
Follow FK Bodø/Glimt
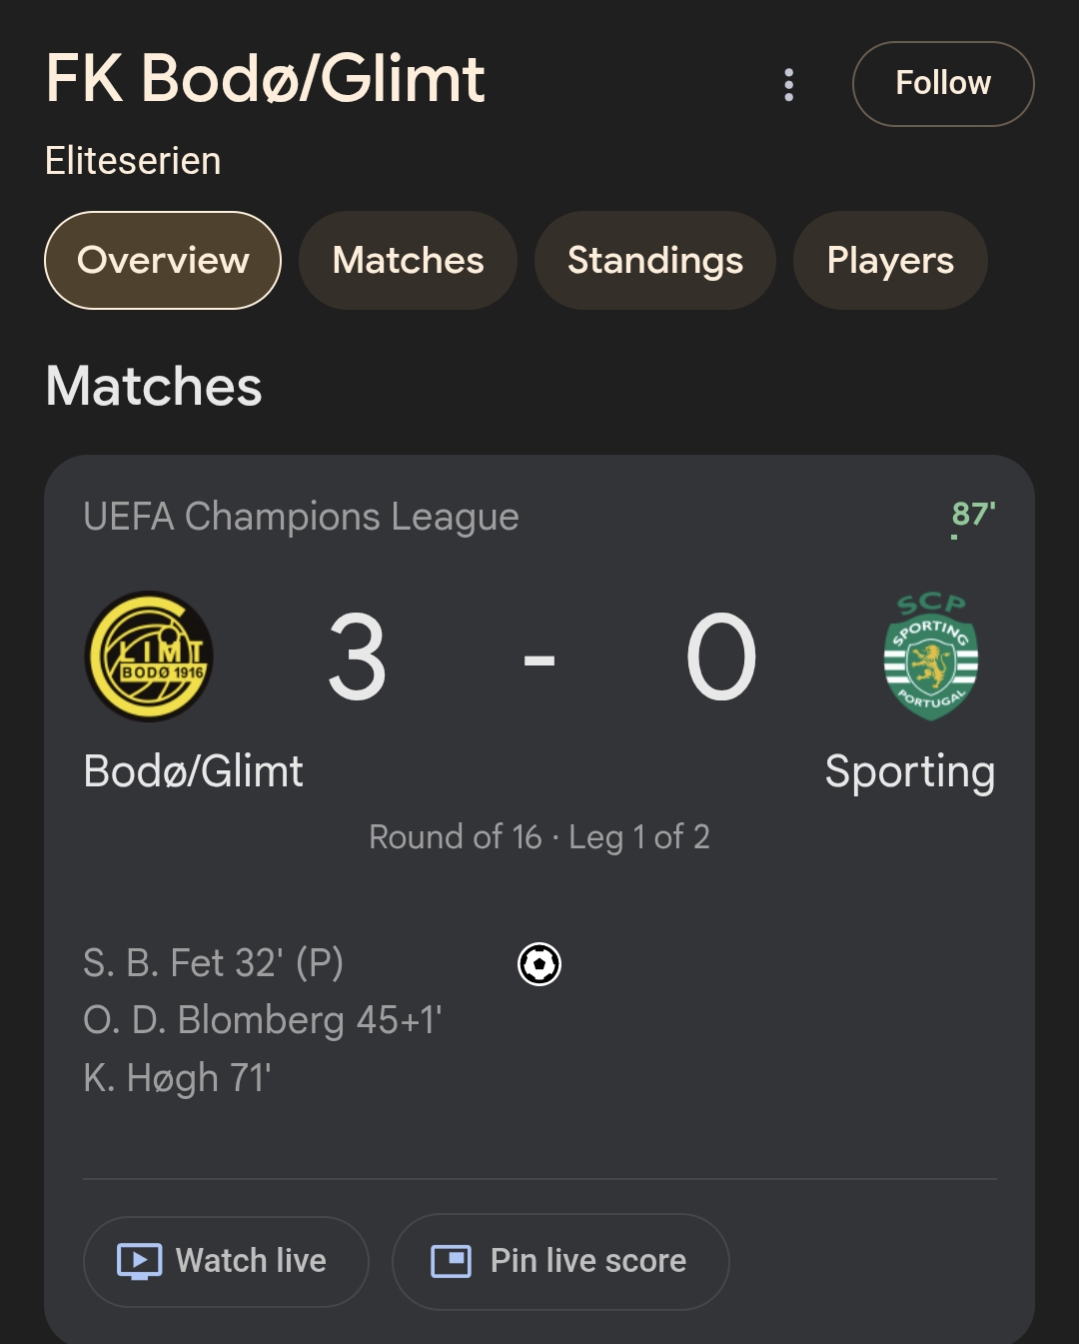pos(942,84)
